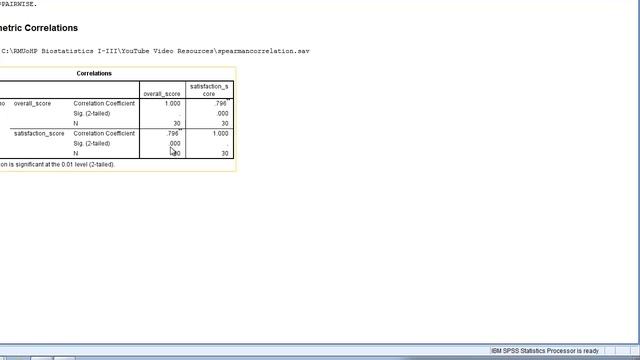Image resolution: width=640 pixels, height=360 pixels.
Task: Click the 'metric Correlations' section heading
Action: click(39, 28)
